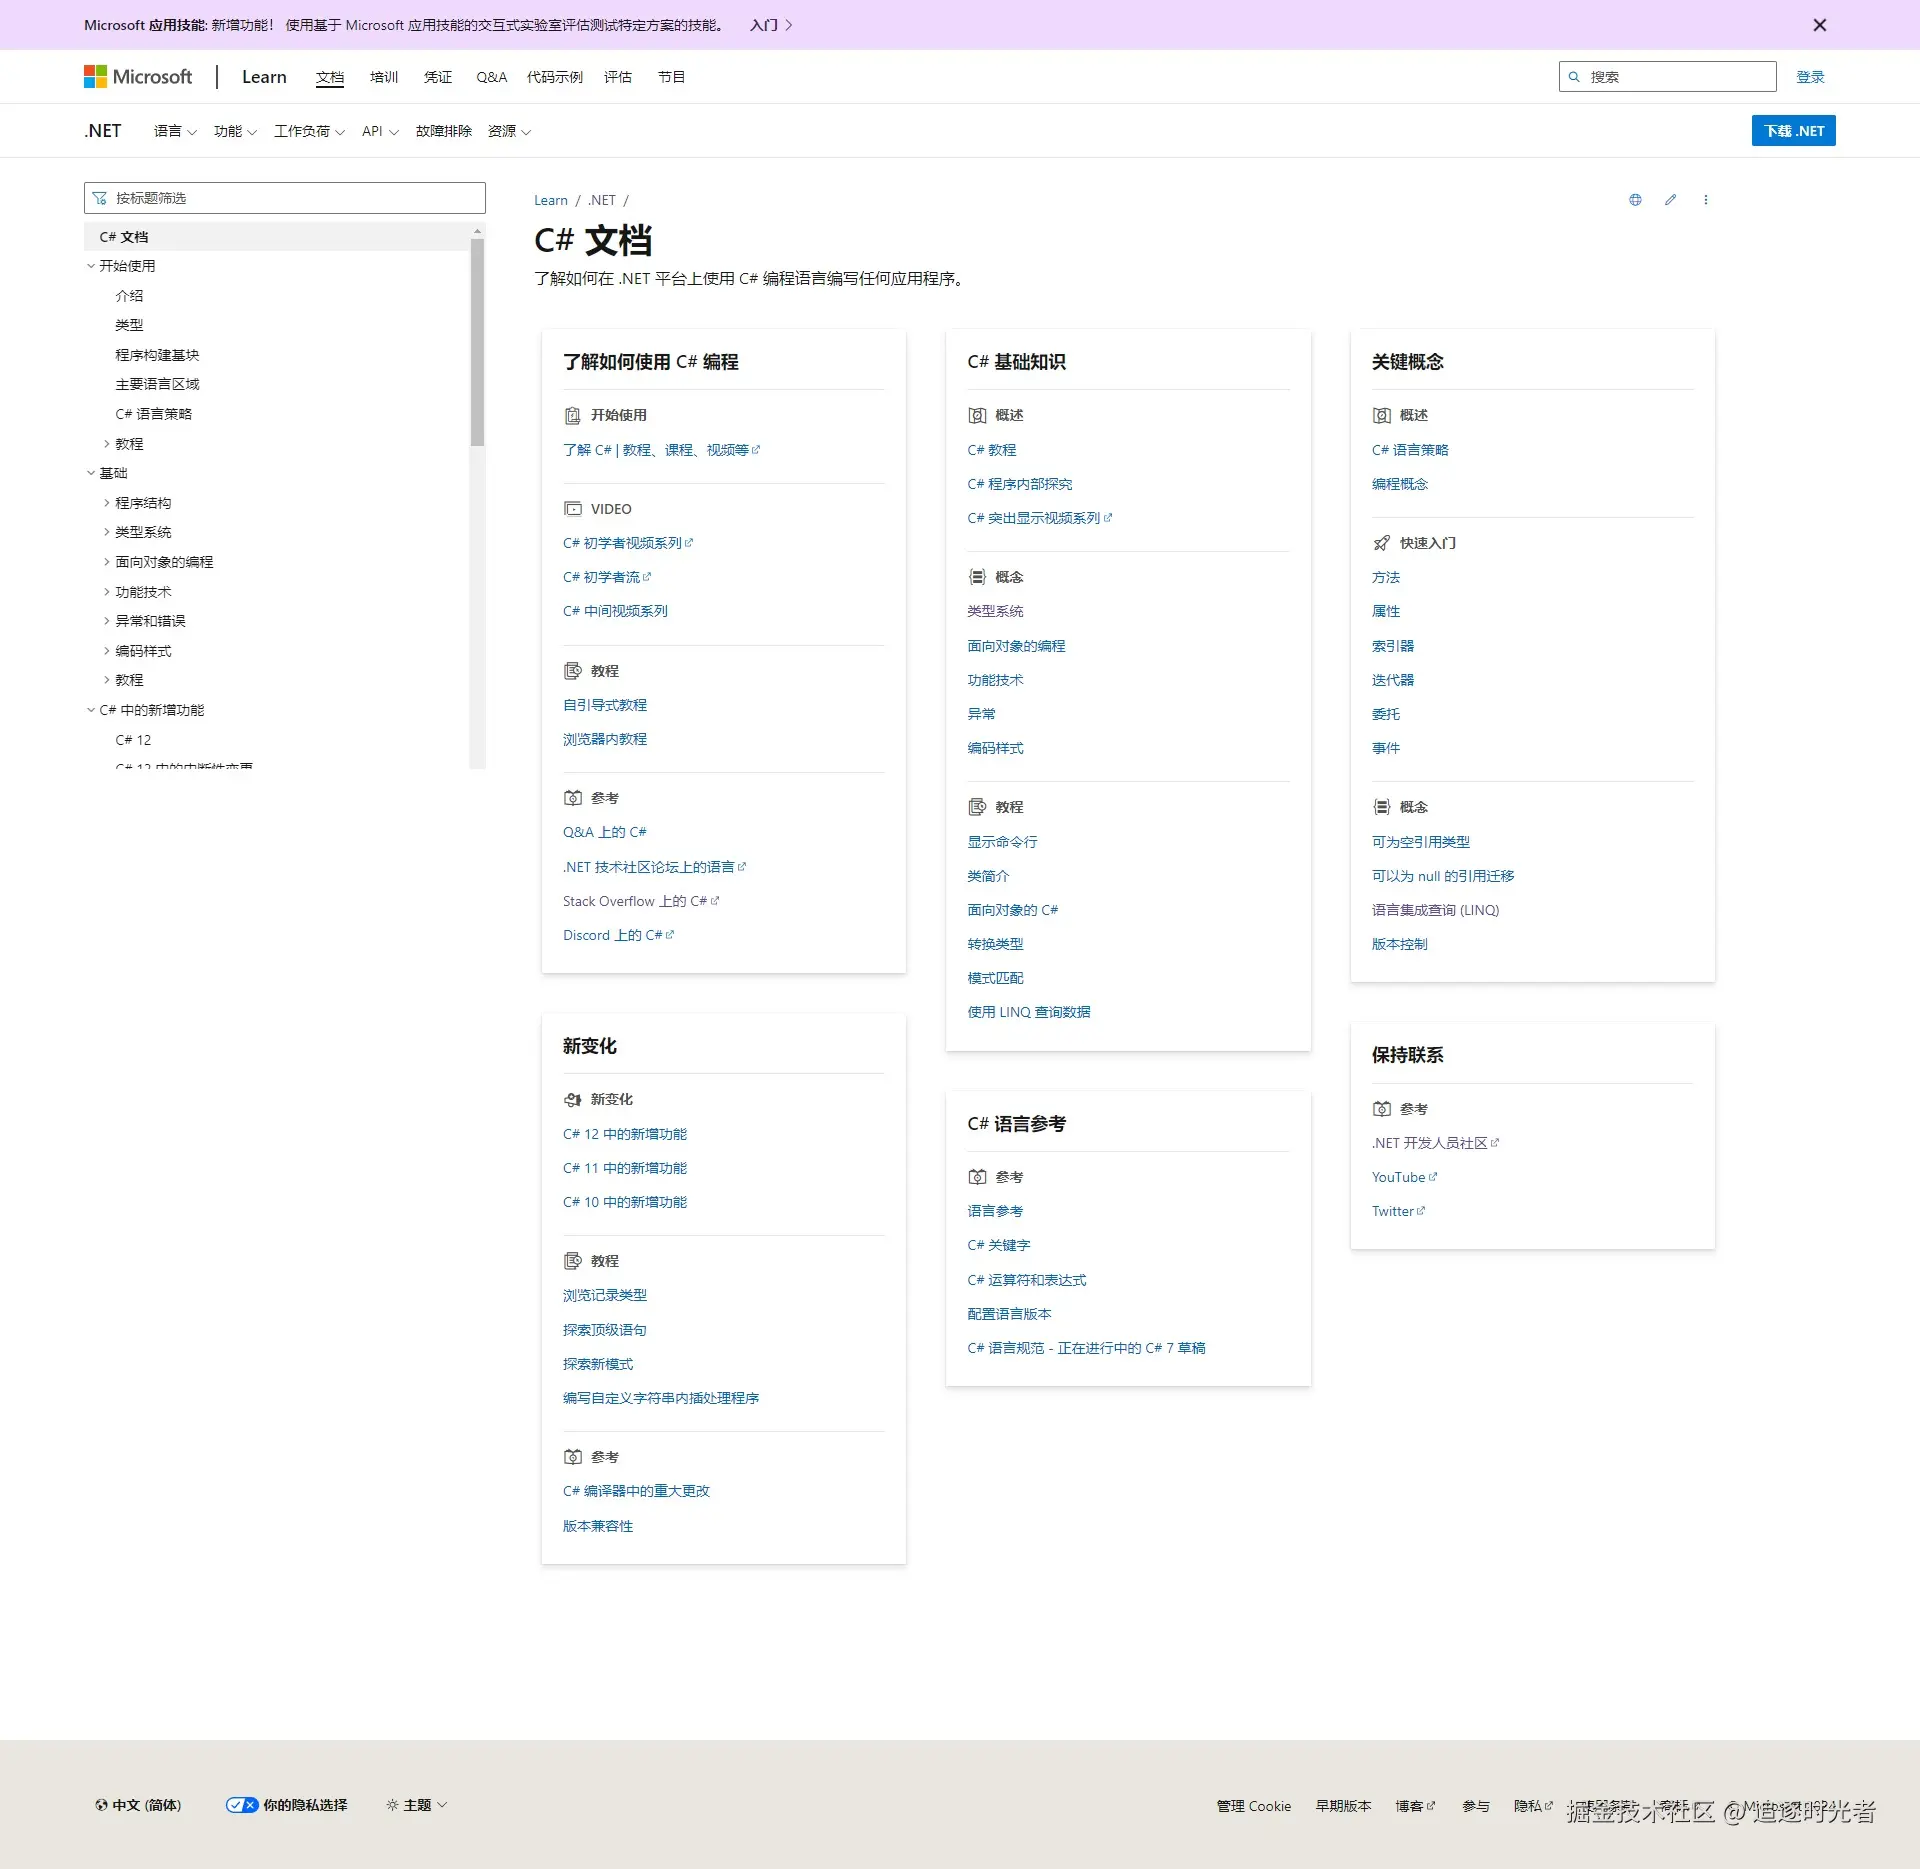Open the C# 12 中的新增功能 link

coord(625,1134)
